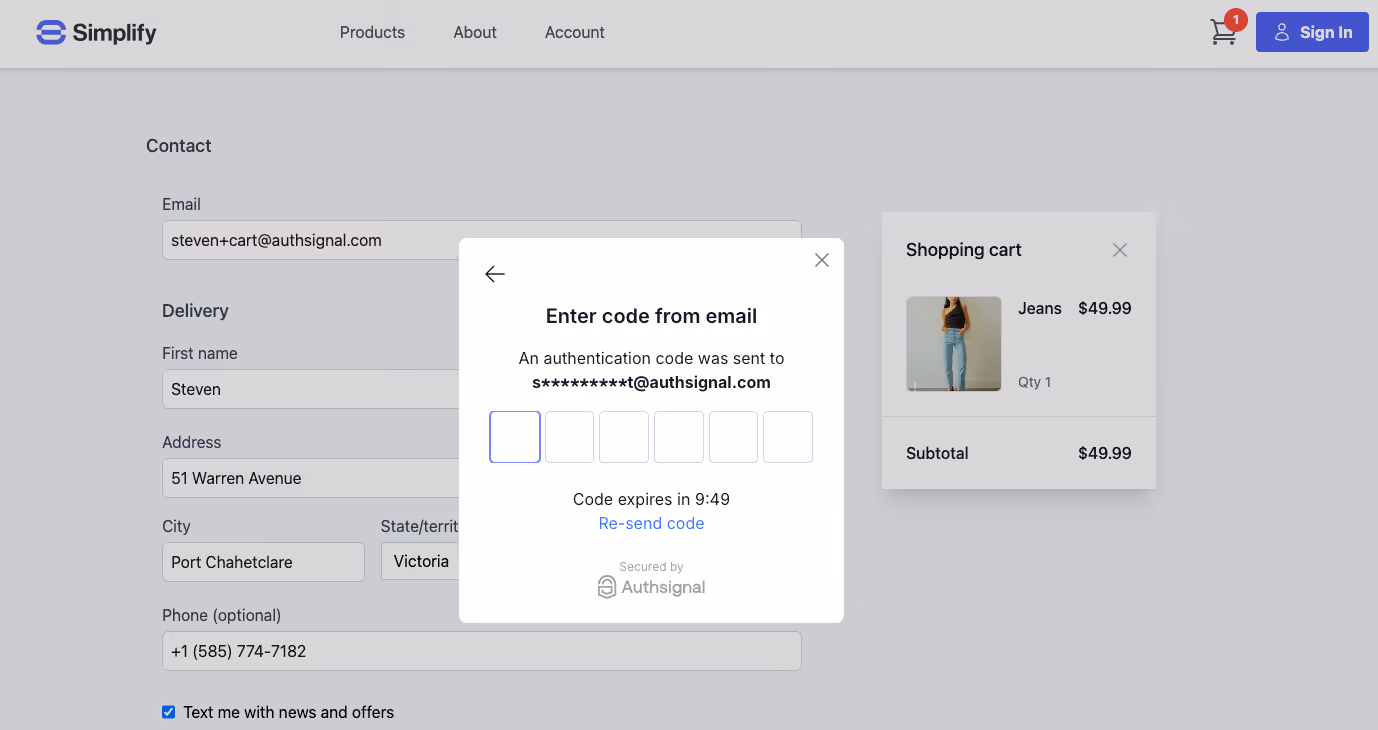Click the Re-send code link
Screen dimensions: 1378x730
651,523
